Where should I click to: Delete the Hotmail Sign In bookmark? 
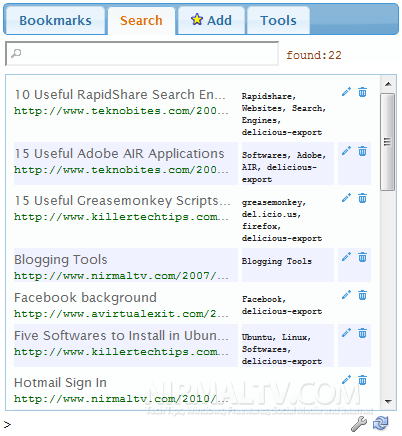pyautogui.click(x=362, y=380)
